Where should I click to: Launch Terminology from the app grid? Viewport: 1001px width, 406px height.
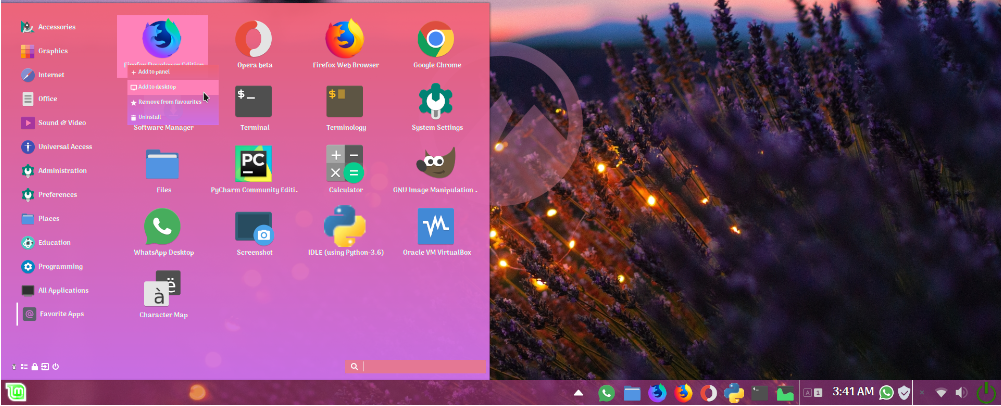click(345, 108)
